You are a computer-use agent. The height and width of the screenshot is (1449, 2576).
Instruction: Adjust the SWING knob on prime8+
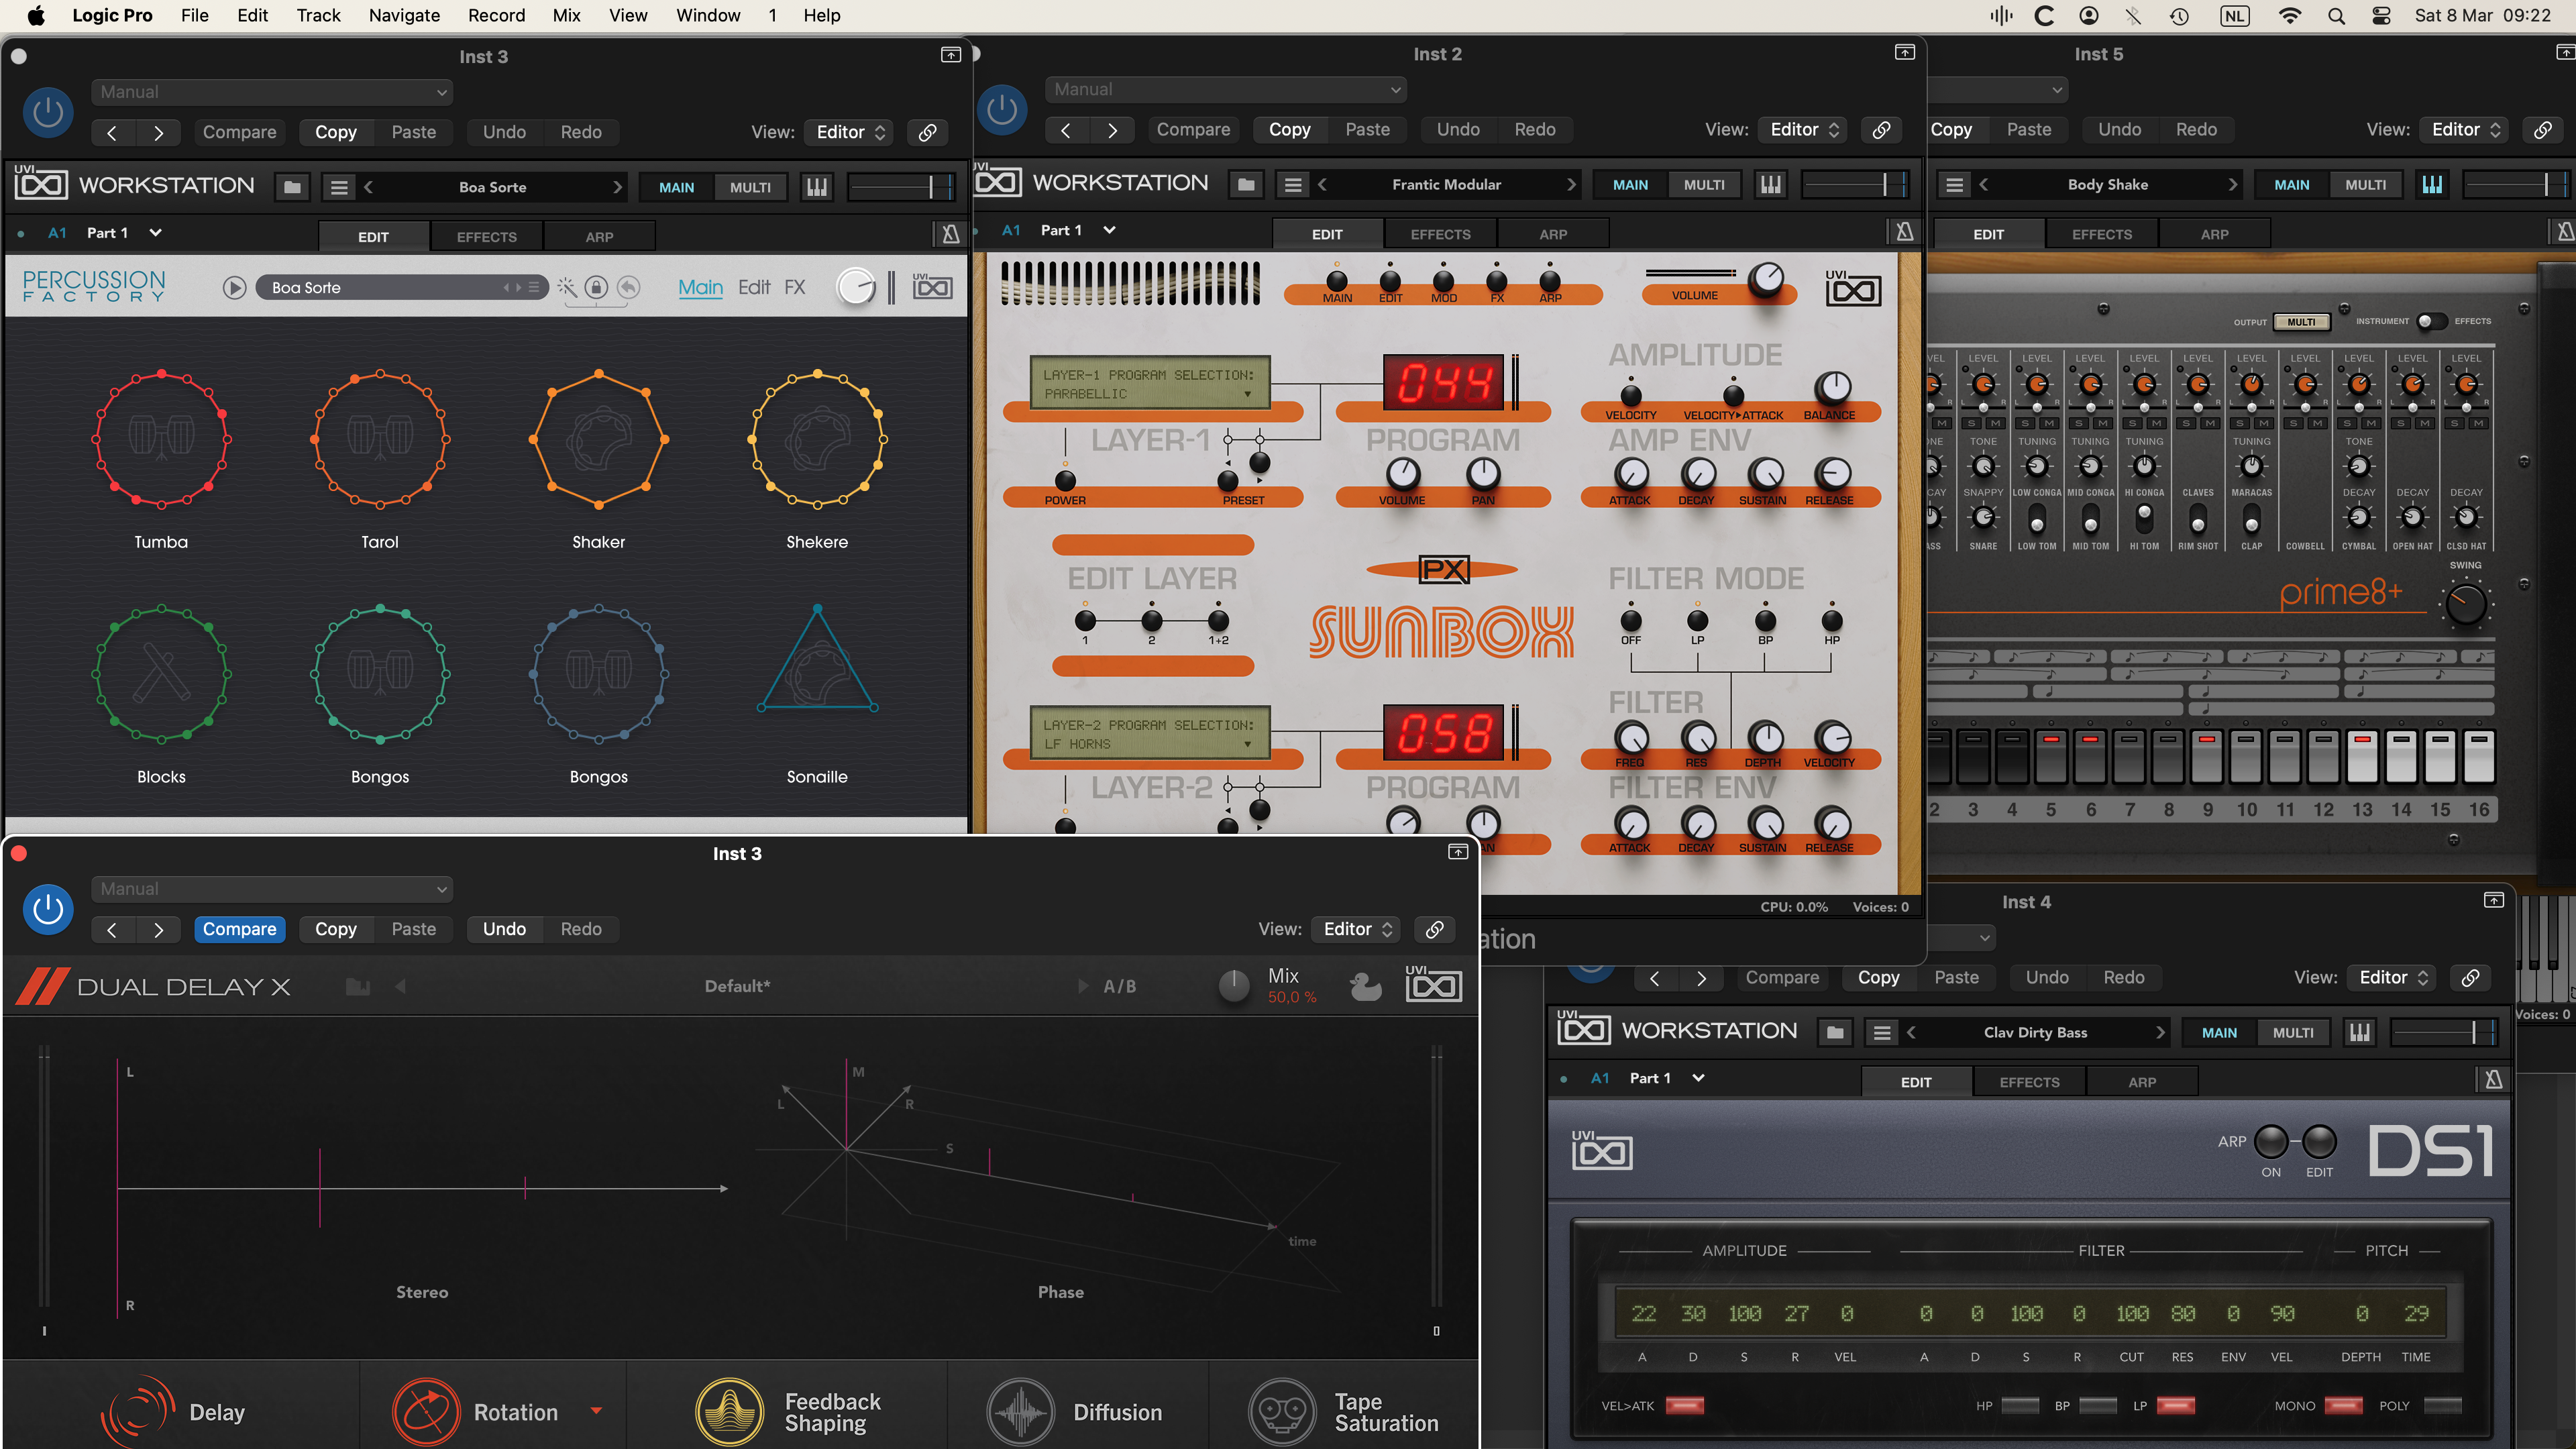point(2465,604)
